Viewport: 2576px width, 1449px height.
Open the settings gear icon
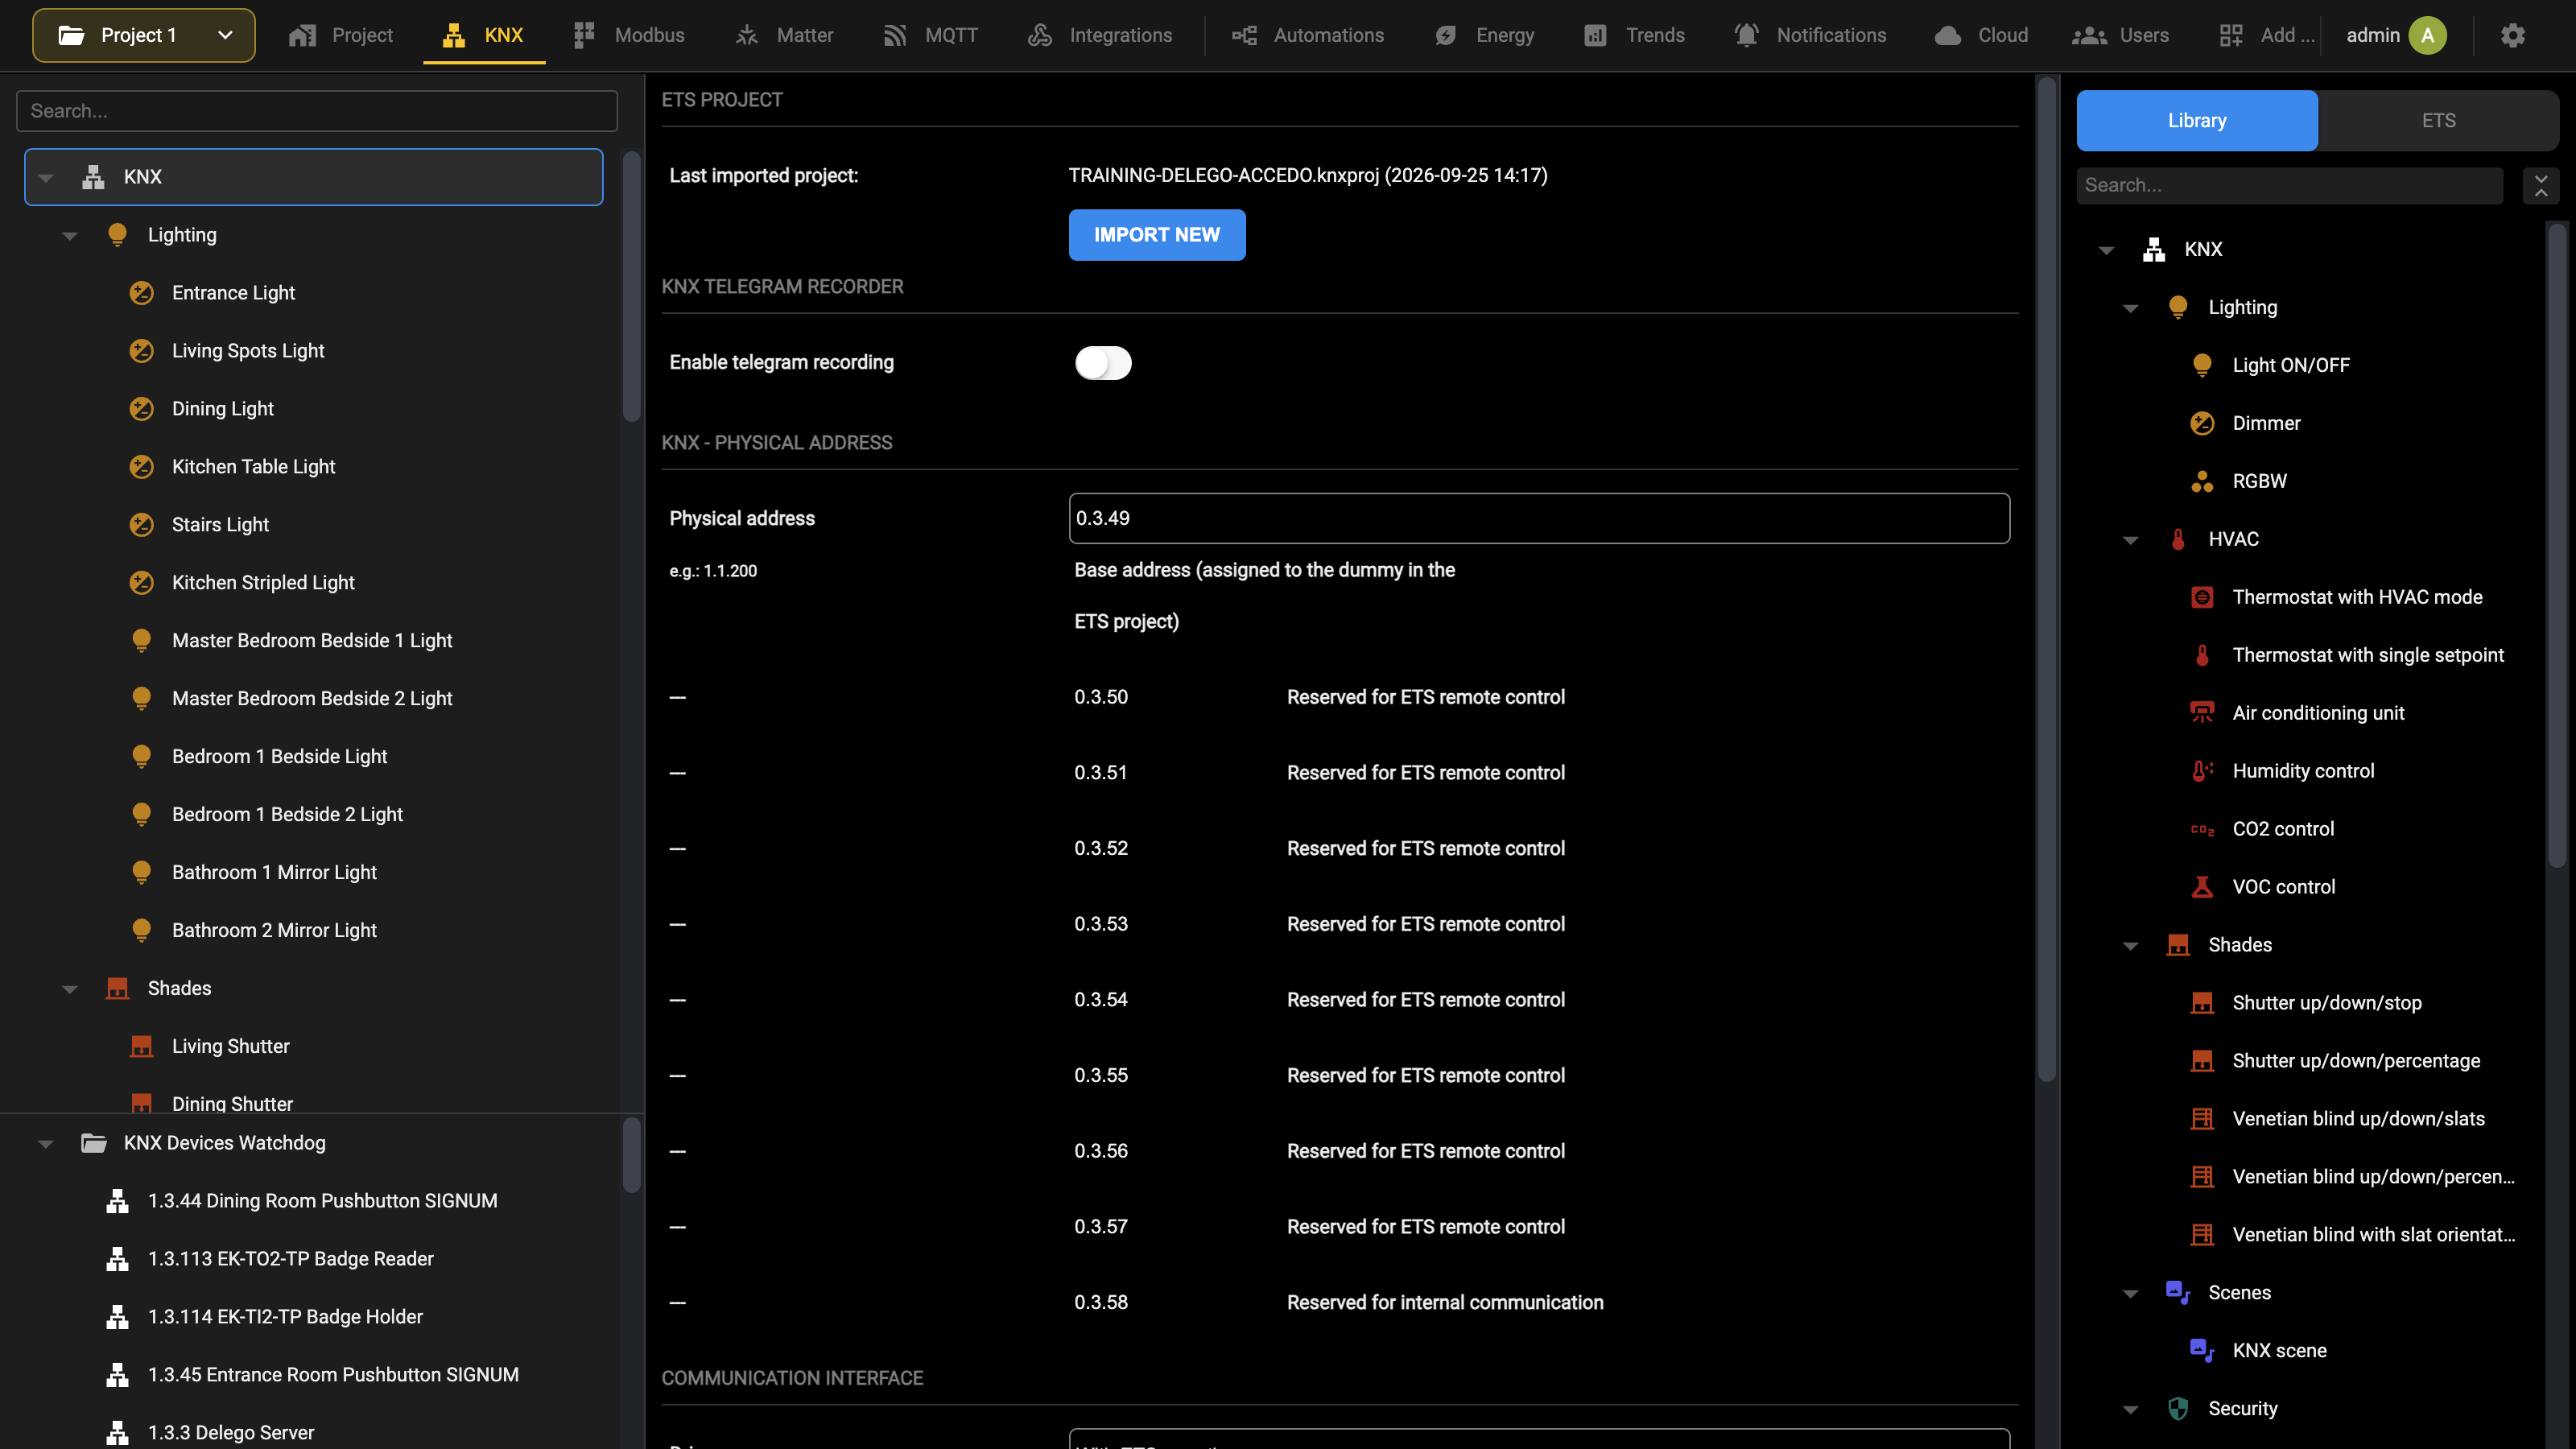pos(2513,35)
